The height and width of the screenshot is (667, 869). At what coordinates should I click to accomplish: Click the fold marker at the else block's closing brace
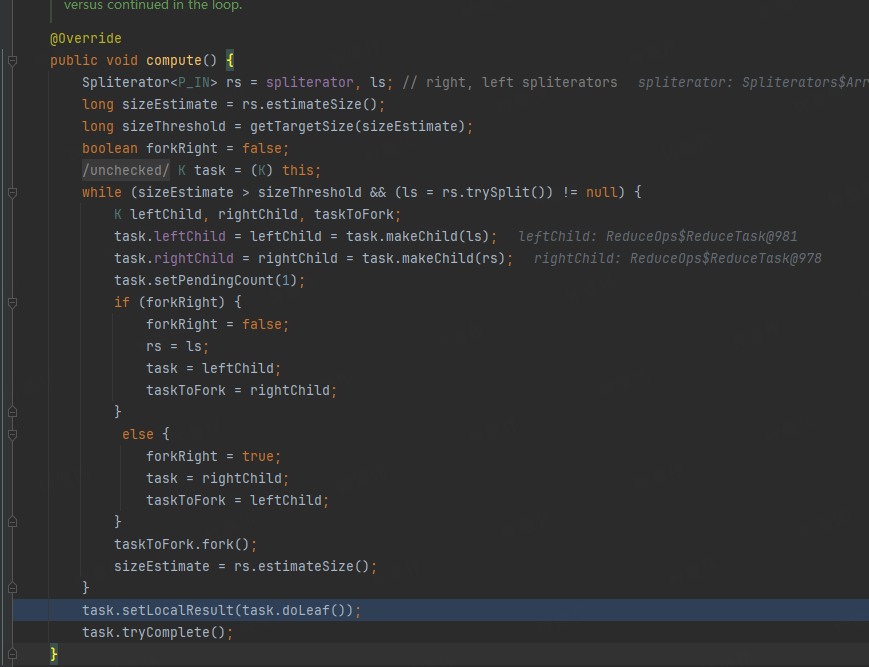point(10,521)
